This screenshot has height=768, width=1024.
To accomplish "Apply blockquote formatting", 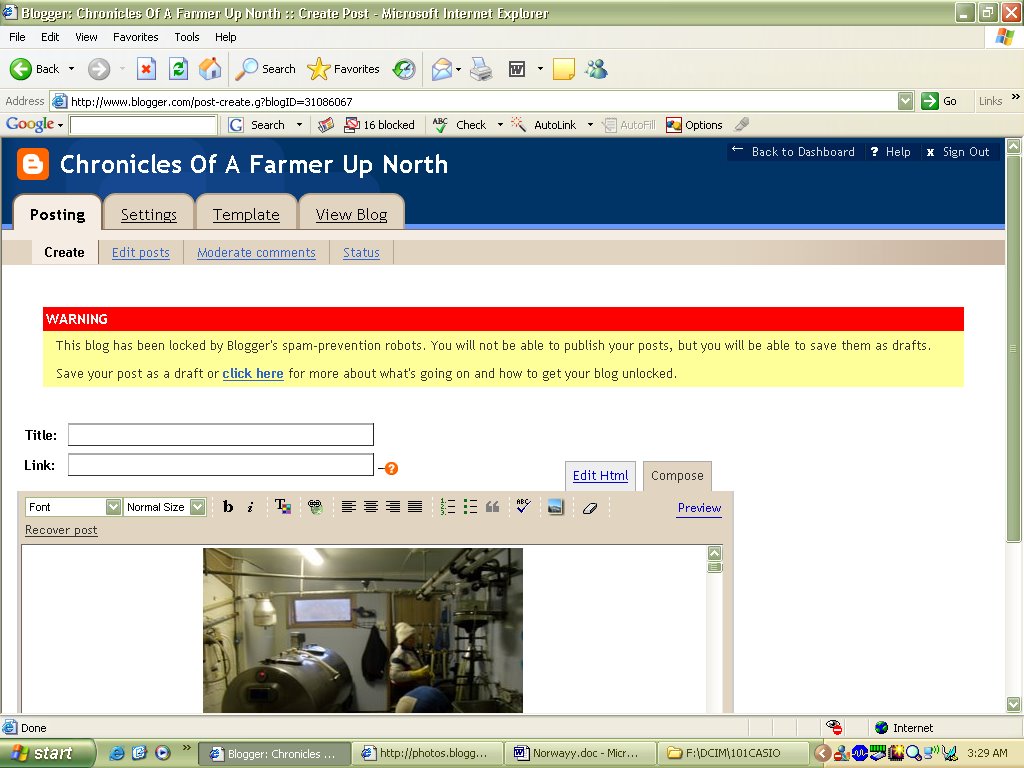I will [x=492, y=507].
